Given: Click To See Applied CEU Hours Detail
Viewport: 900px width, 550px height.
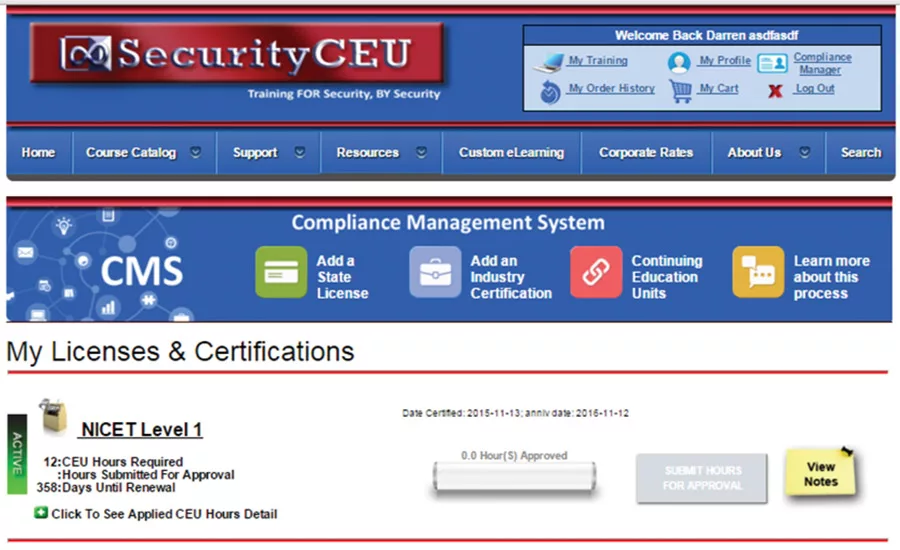Looking at the screenshot, I should click(x=164, y=514).
